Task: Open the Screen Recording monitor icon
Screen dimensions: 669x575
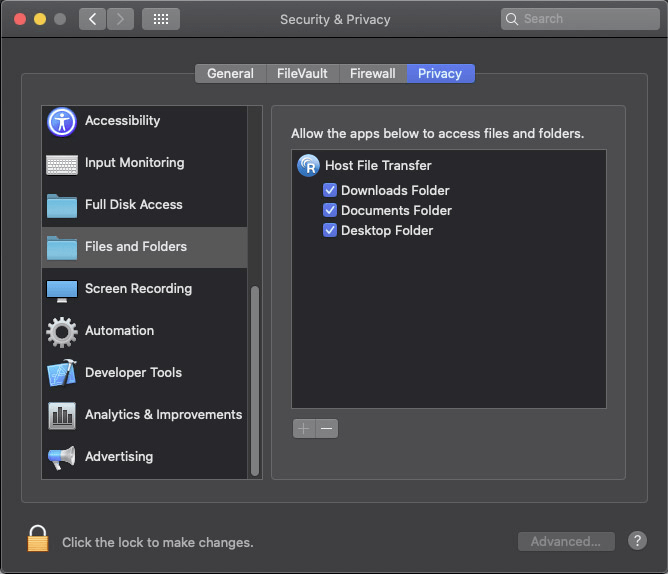Action: tap(62, 290)
